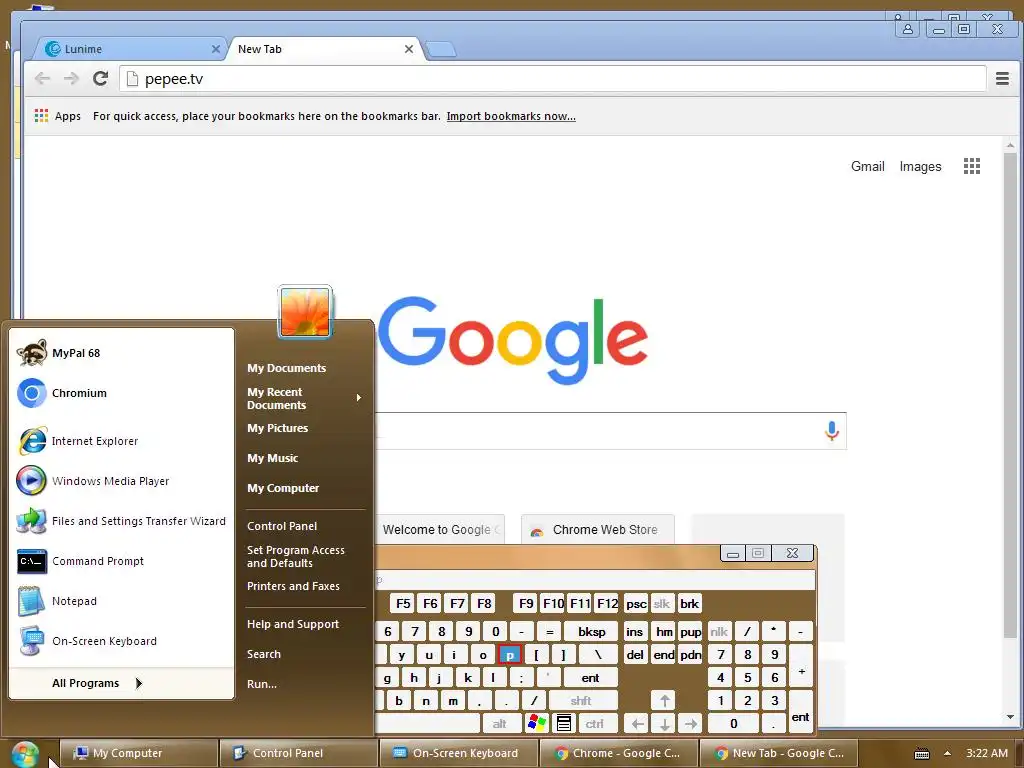The image size is (1024, 768).
Task: Open My Music in Start menu
Action: click(273, 458)
